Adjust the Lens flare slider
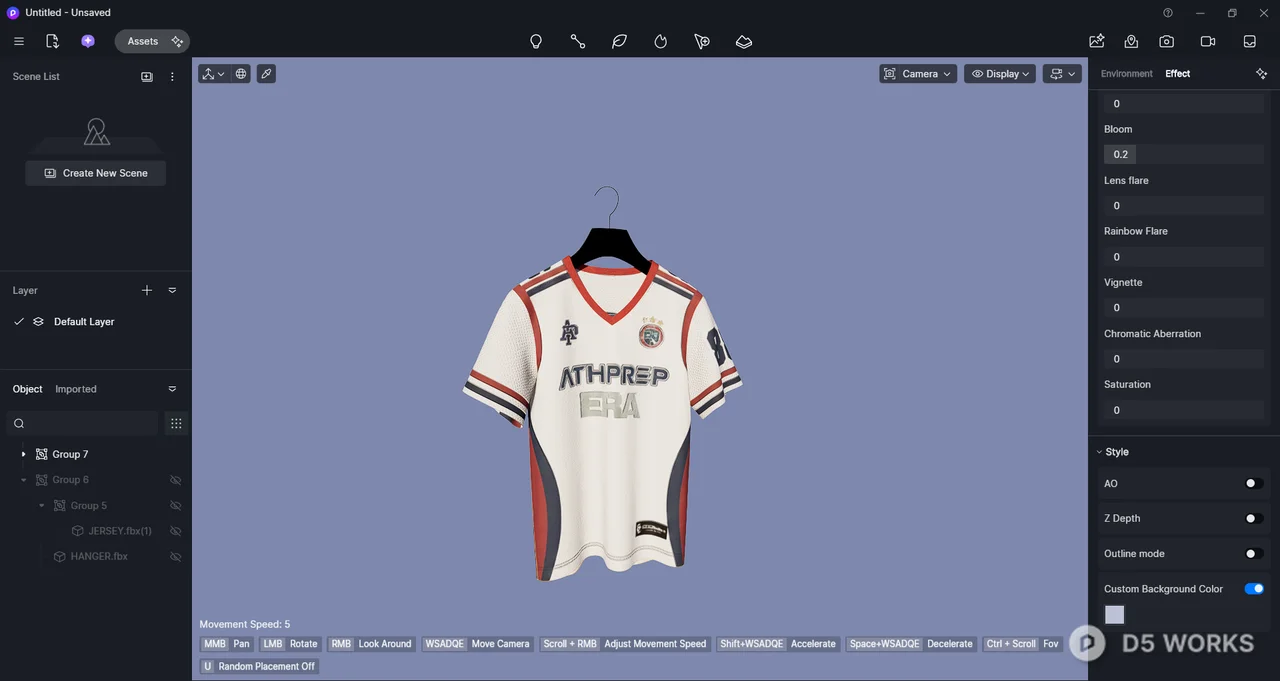This screenshot has width=1280, height=681. pyautogui.click(x=1184, y=205)
